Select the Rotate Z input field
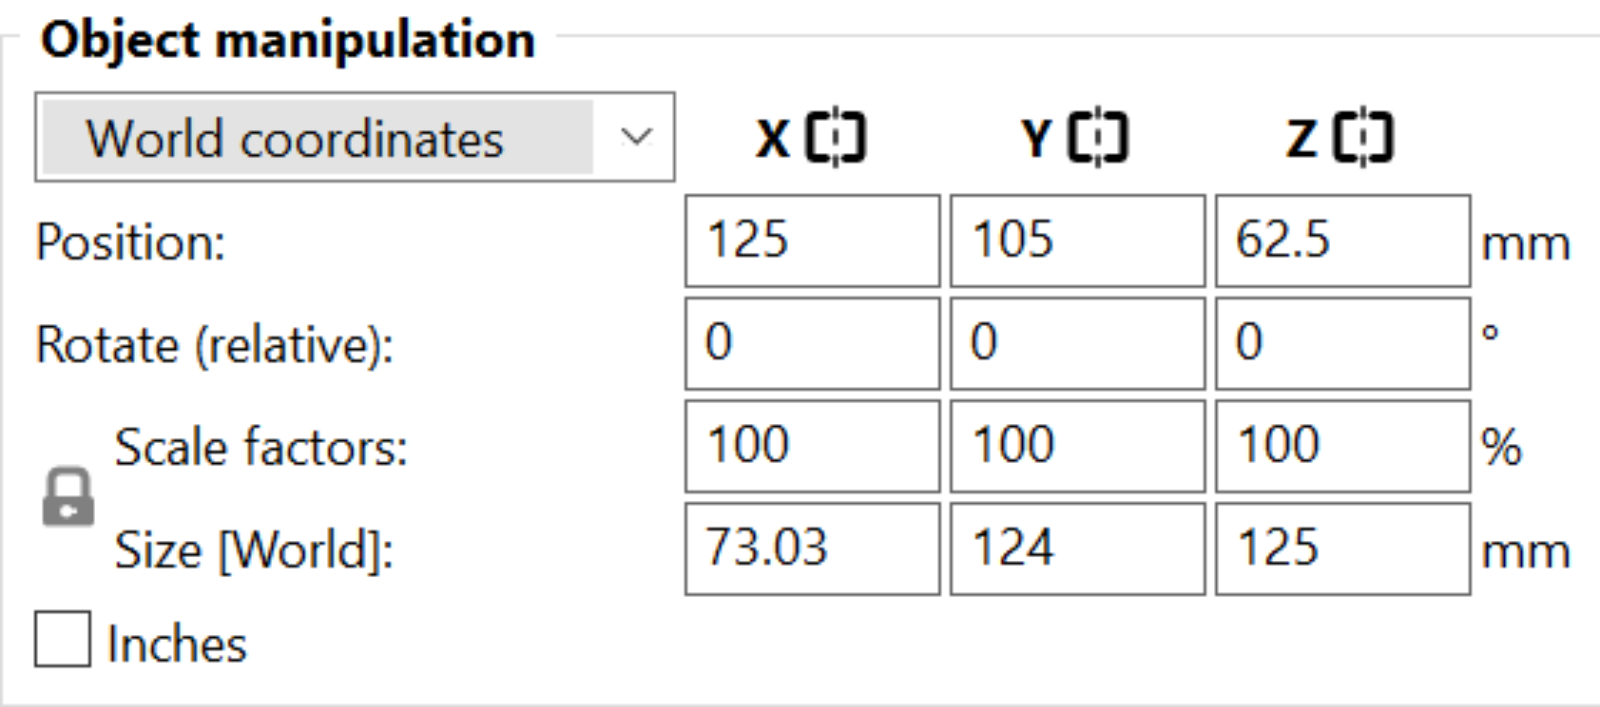This screenshot has width=1600, height=707. pos(1342,343)
